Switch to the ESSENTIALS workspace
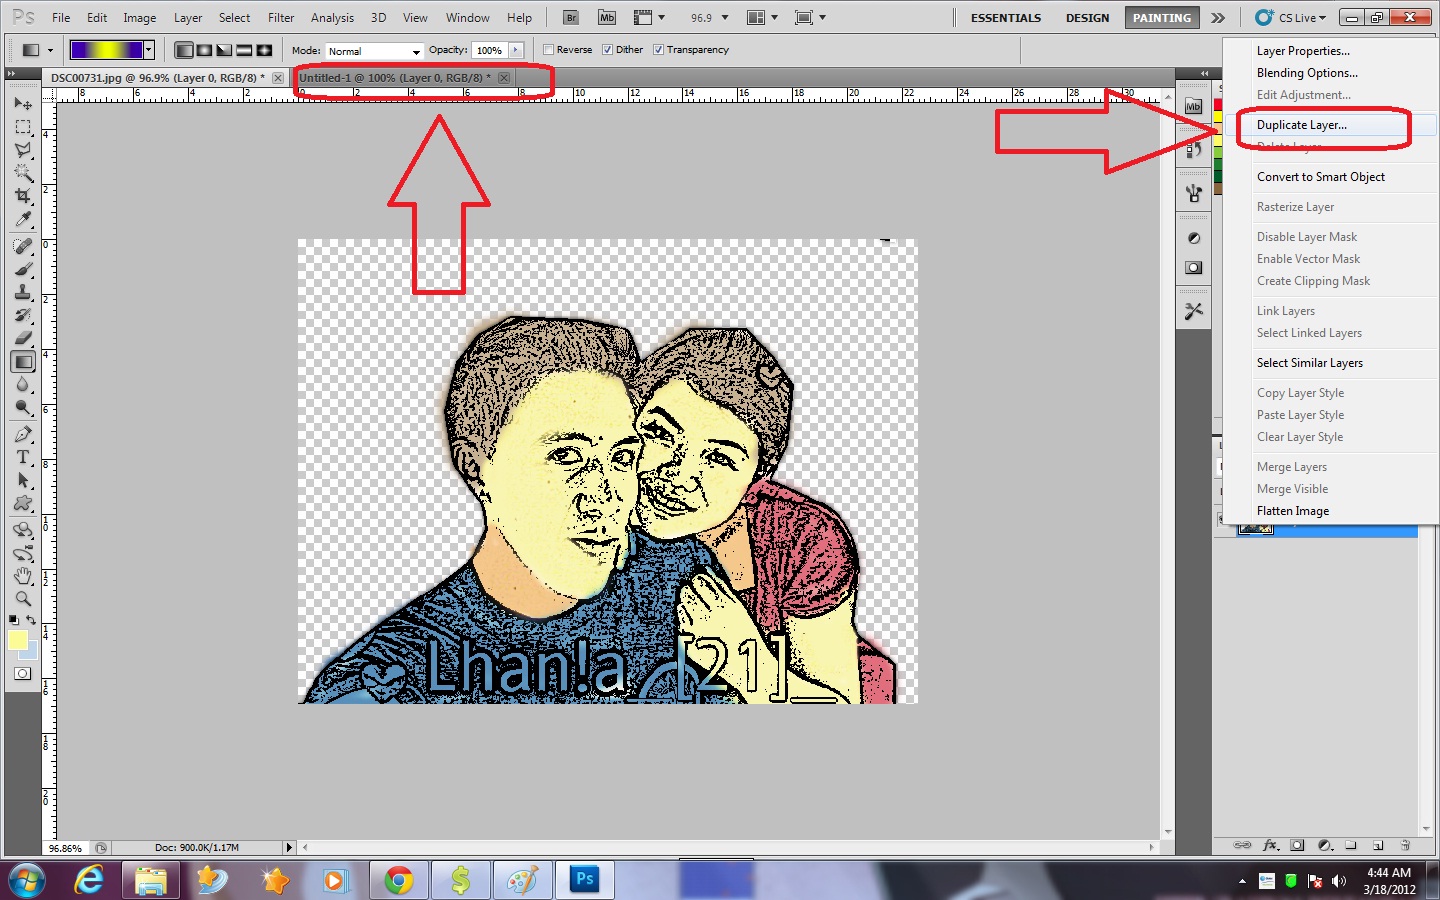 [1005, 17]
